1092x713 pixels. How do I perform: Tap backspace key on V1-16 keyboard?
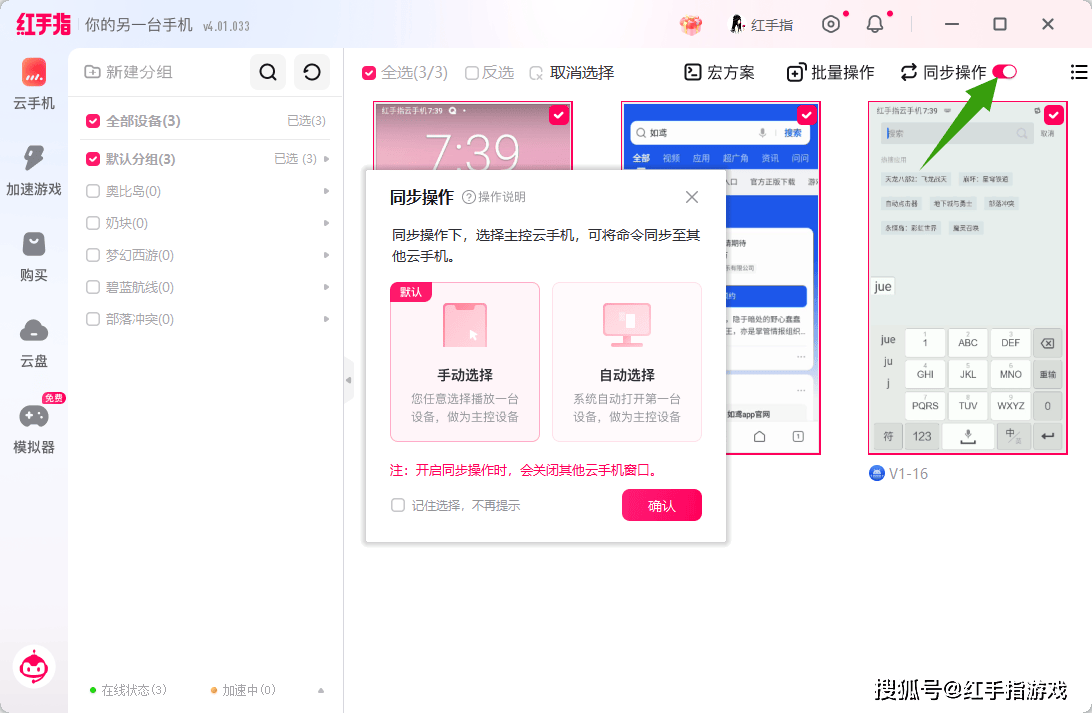(1047, 343)
